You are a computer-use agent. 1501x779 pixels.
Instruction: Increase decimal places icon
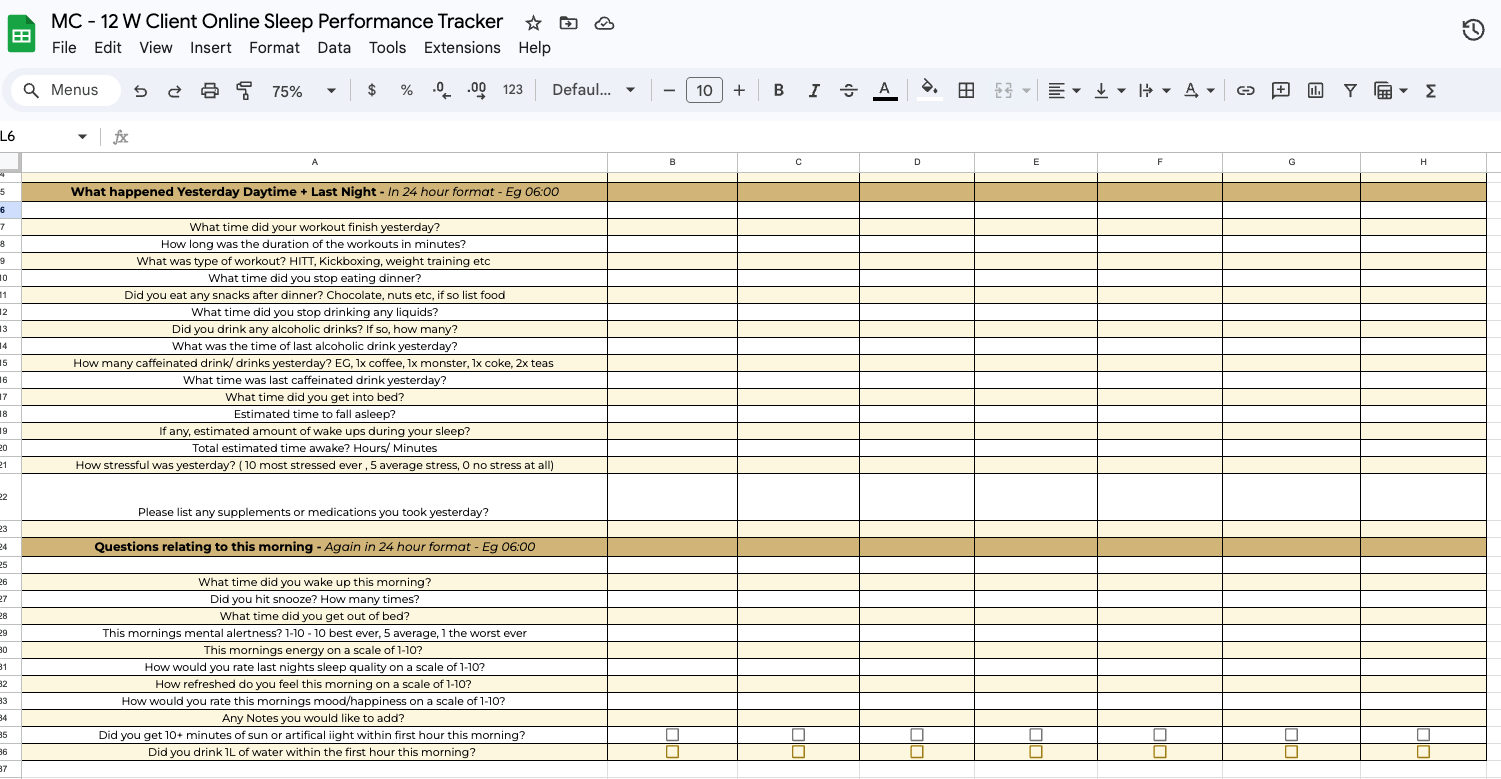click(x=476, y=90)
